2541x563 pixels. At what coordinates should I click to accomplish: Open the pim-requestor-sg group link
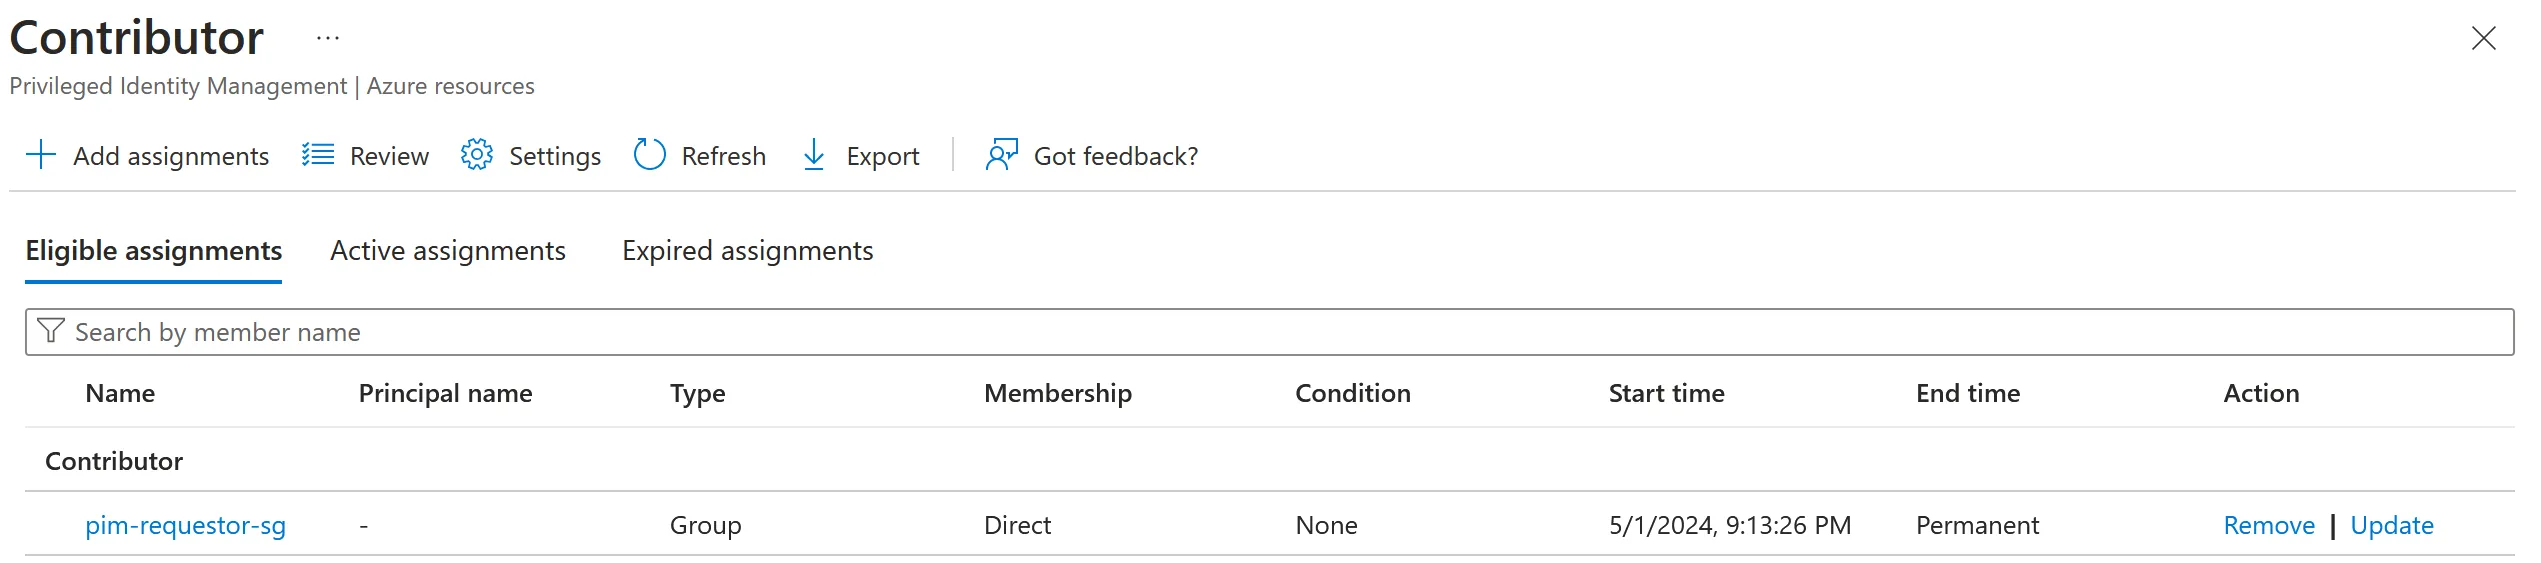tap(185, 526)
